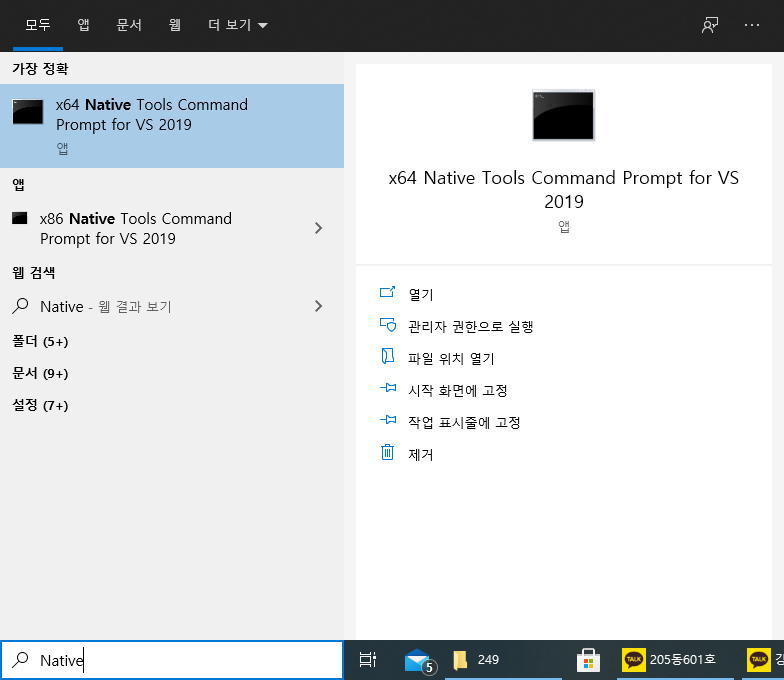Choose 작업 표시줄에 고정
Screen dimensions: 784x680
[464, 422]
